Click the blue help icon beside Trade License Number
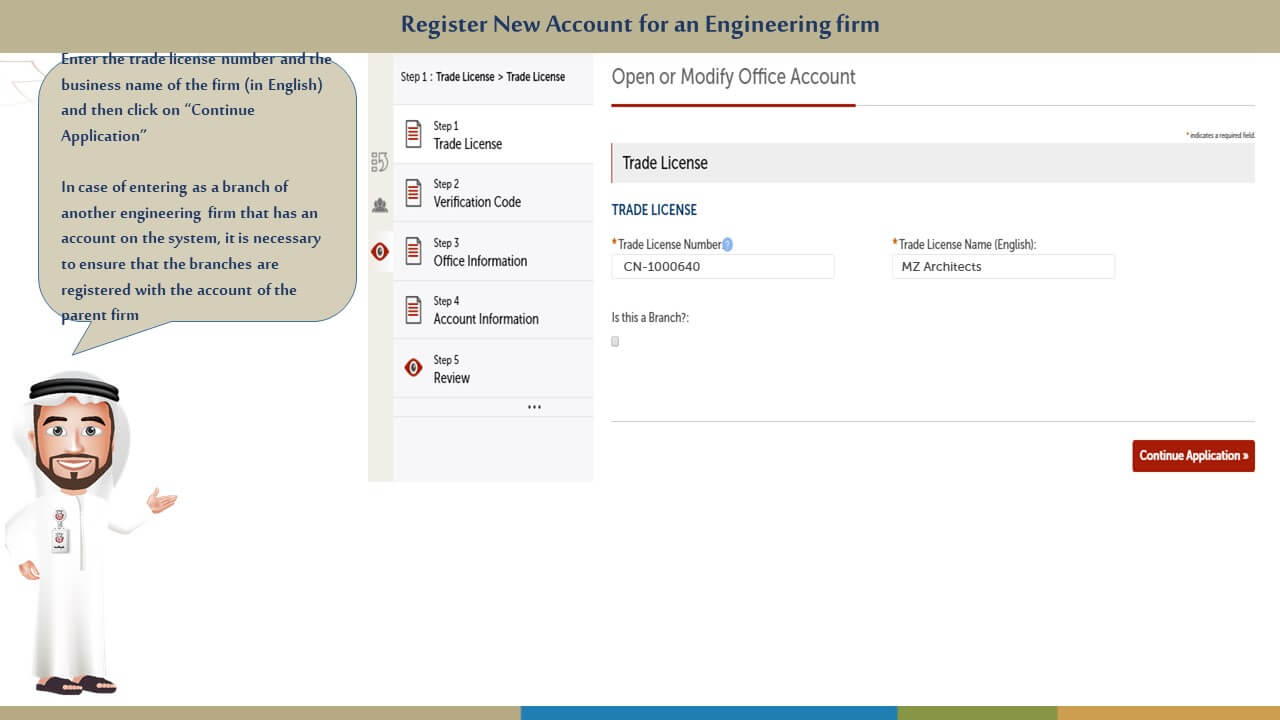The image size is (1280, 720). tap(727, 244)
